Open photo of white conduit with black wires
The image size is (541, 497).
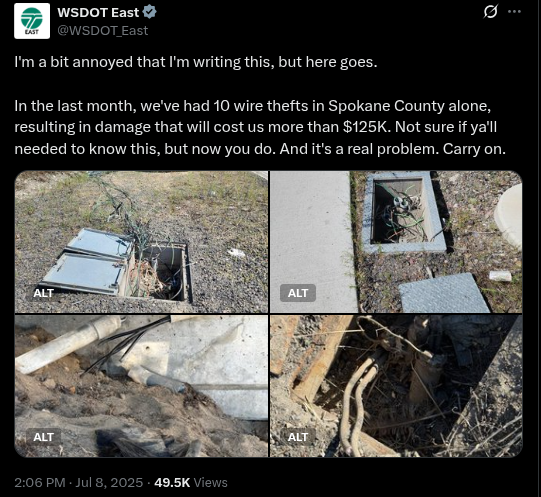141,386
